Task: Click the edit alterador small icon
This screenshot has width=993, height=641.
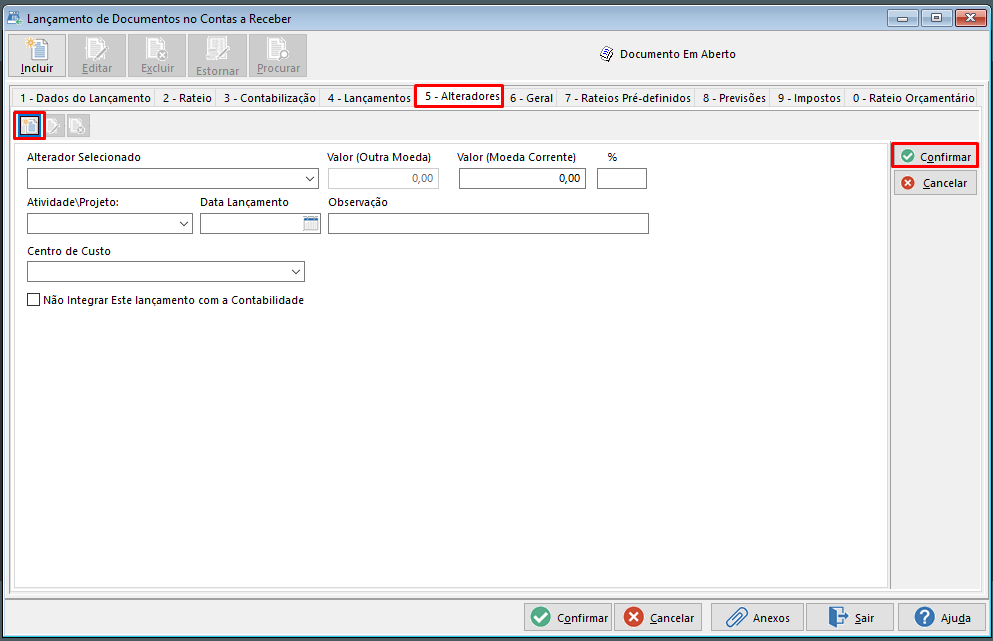Action: [54, 126]
